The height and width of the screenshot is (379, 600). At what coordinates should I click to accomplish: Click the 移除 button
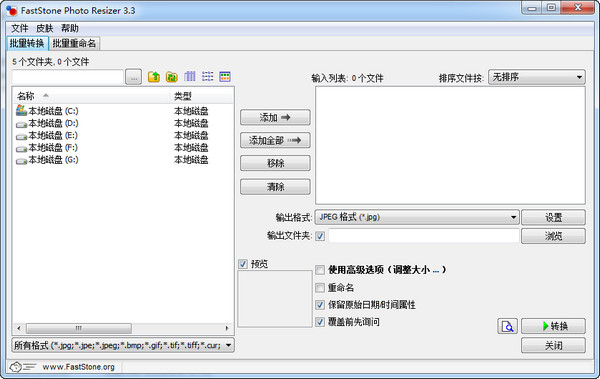[275, 163]
